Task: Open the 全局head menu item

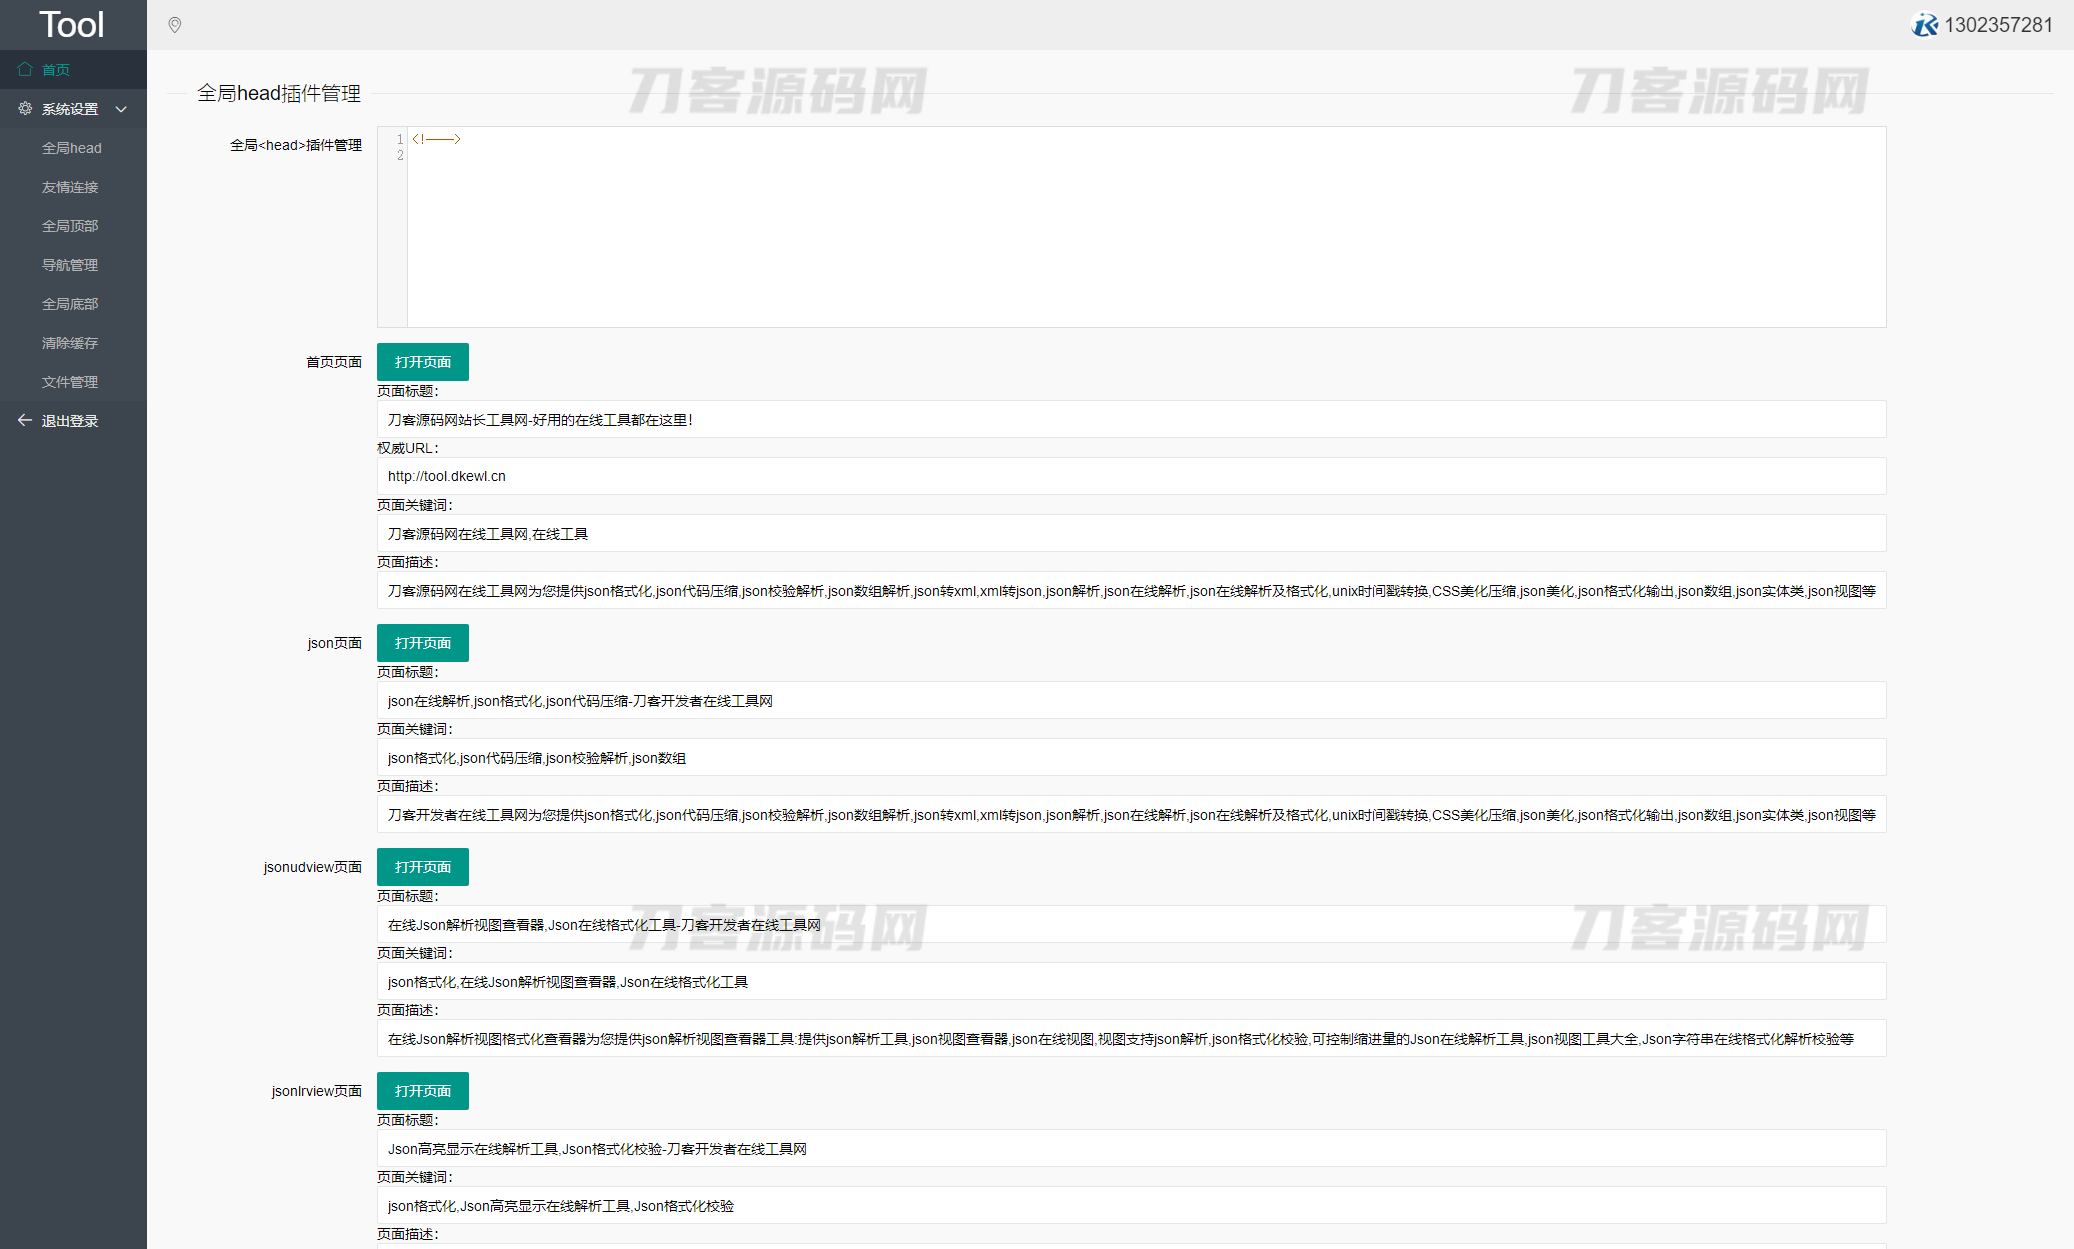Action: [72, 148]
